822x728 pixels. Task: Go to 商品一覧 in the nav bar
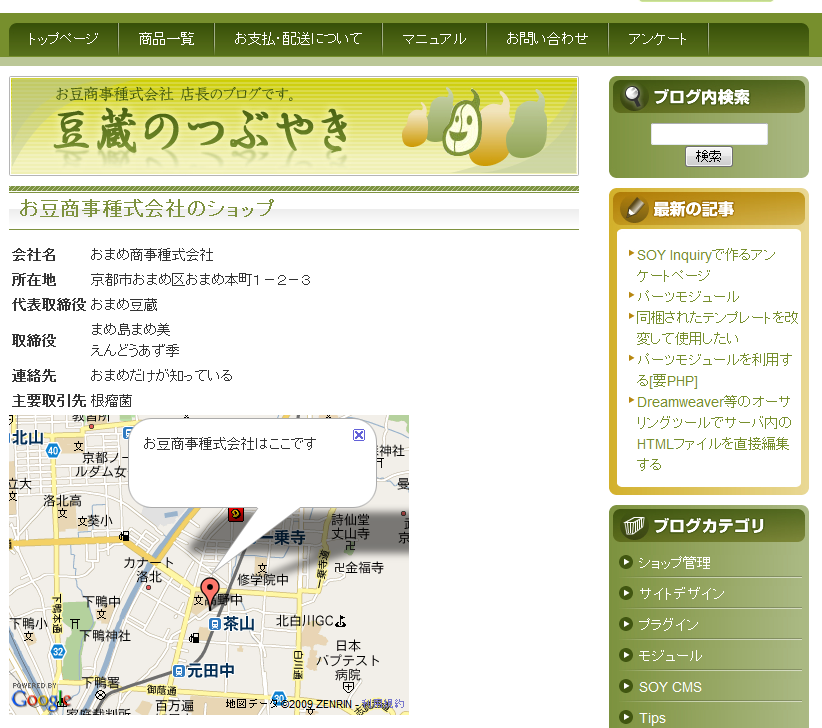pyautogui.click(x=166, y=39)
